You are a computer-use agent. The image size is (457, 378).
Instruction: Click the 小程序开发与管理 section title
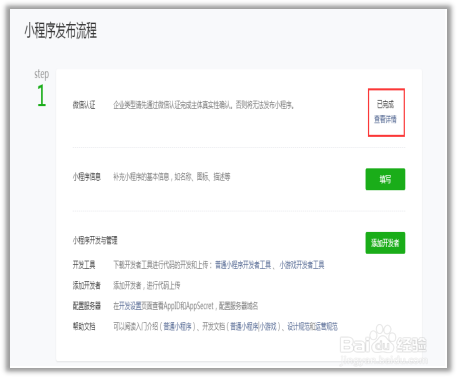click(x=95, y=240)
